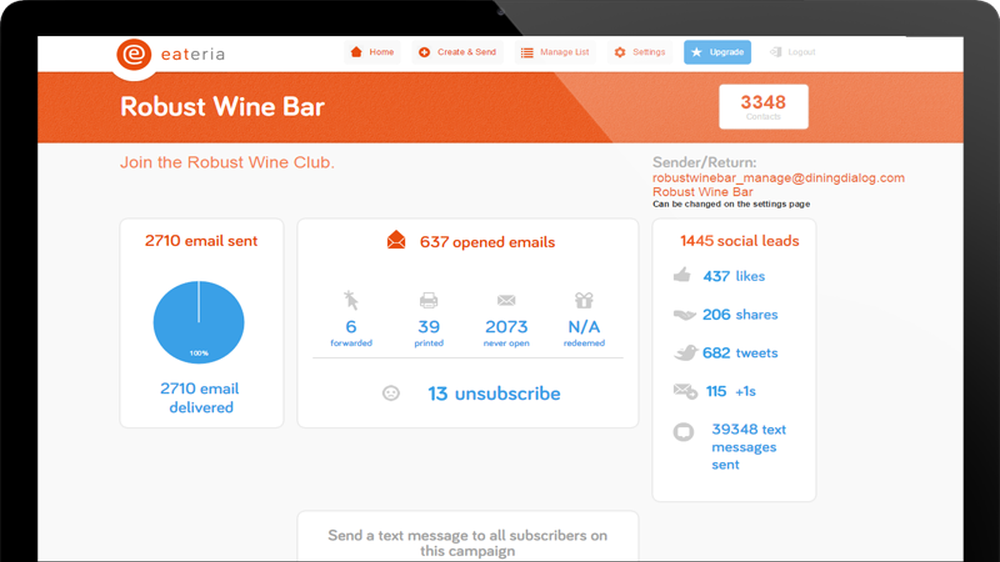This screenshot has height=562, width=1000.
Task: Click the +1s mail icon
Action: click(x=686, y=390)
